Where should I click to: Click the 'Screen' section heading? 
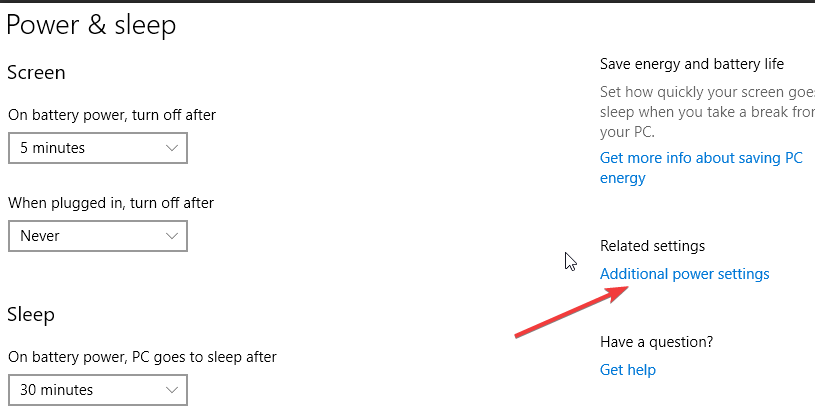click(36, 73)
